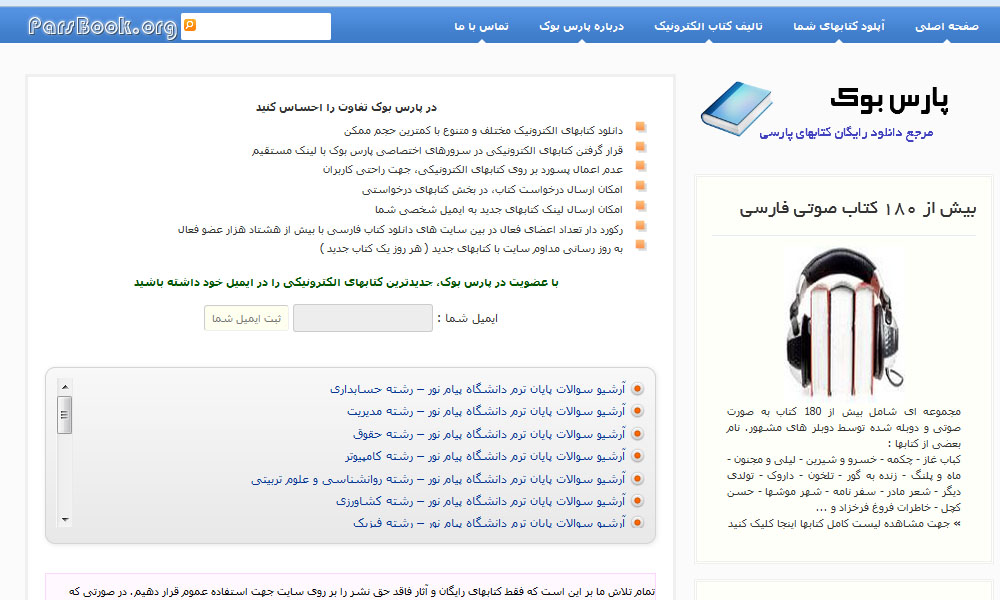
Task: Click the ایمیل شما input field
Action: [x=363, y=318]
